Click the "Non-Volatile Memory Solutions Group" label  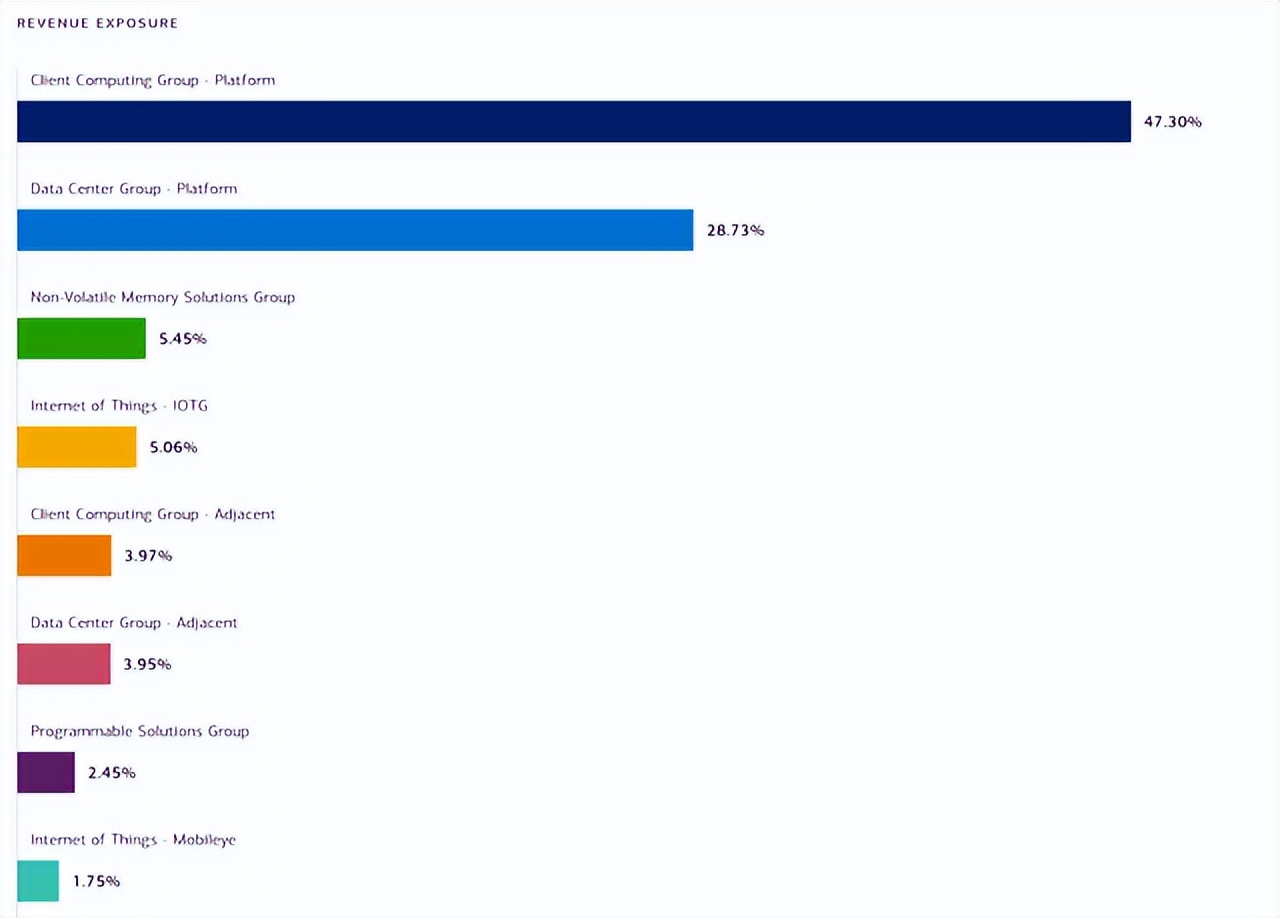click(x=163, y=297)
